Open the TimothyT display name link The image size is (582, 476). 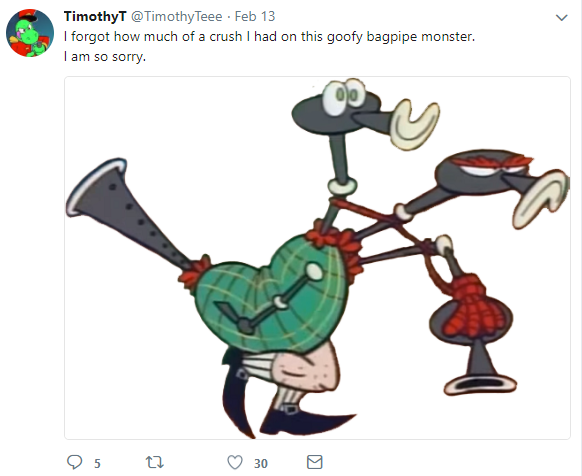(95, 16)
